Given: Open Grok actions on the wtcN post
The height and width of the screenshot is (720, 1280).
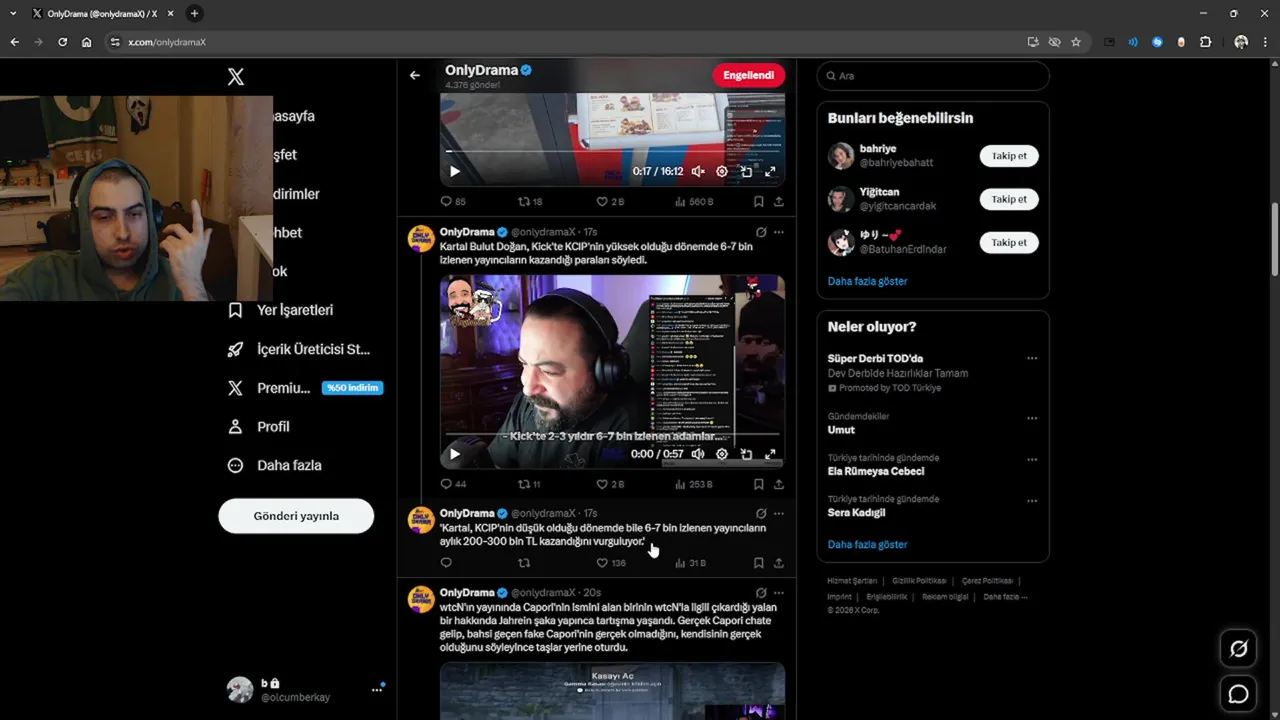Looking at the screenshot, I should pyautogui.click(x=761, y=593).
